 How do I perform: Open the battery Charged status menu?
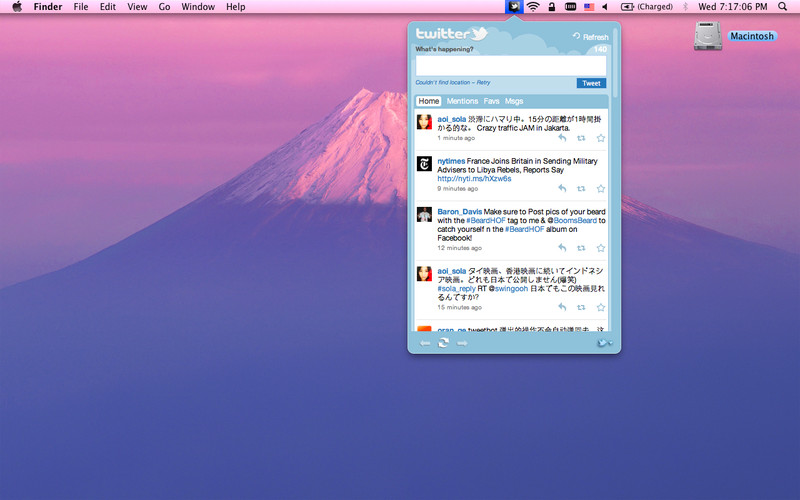tap(646, 7)
